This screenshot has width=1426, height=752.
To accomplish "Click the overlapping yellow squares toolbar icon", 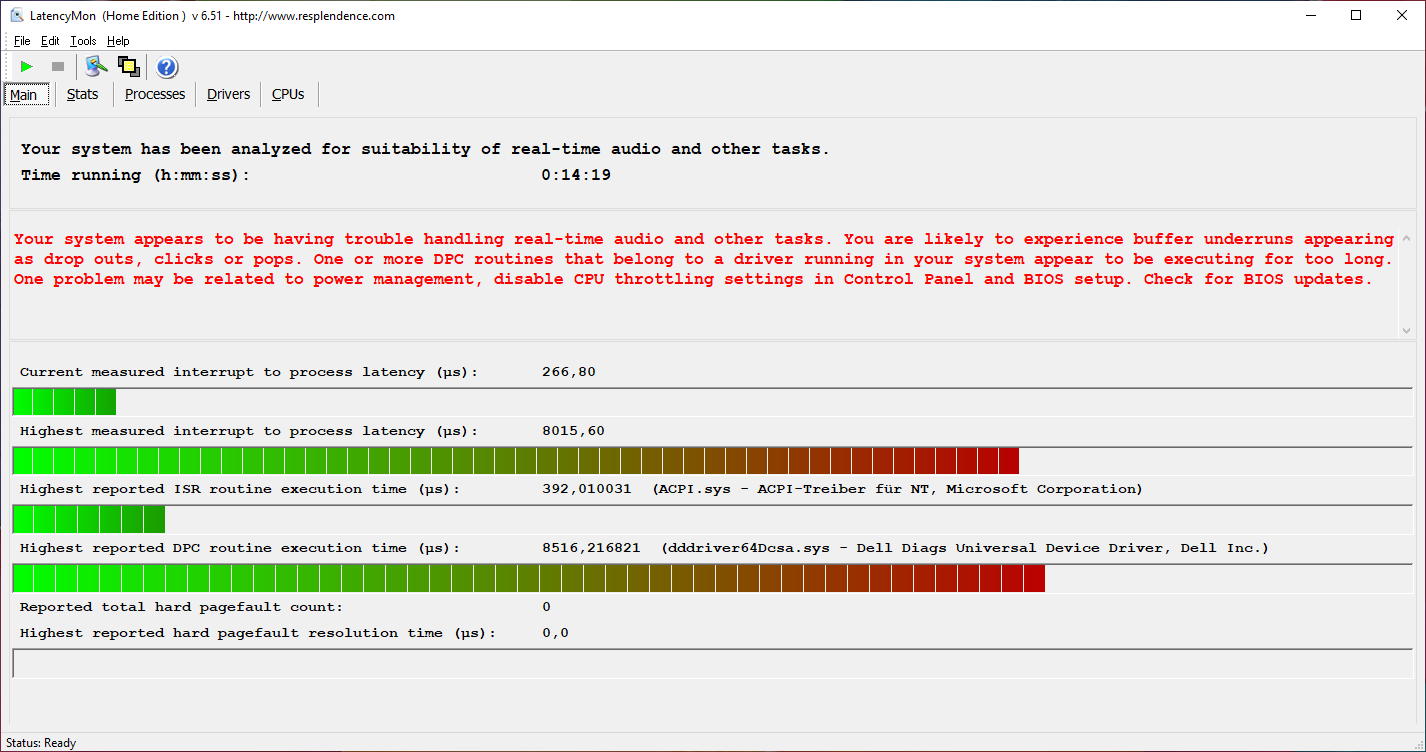I will [x=128, y=67].
